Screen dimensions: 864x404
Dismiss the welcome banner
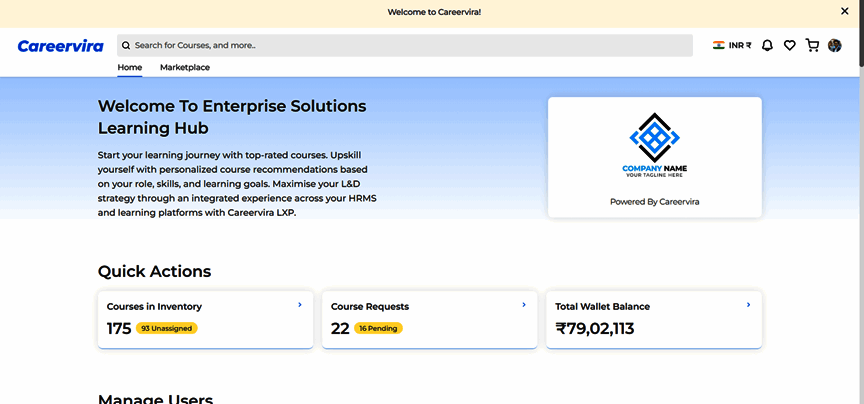tap(845, 11)
